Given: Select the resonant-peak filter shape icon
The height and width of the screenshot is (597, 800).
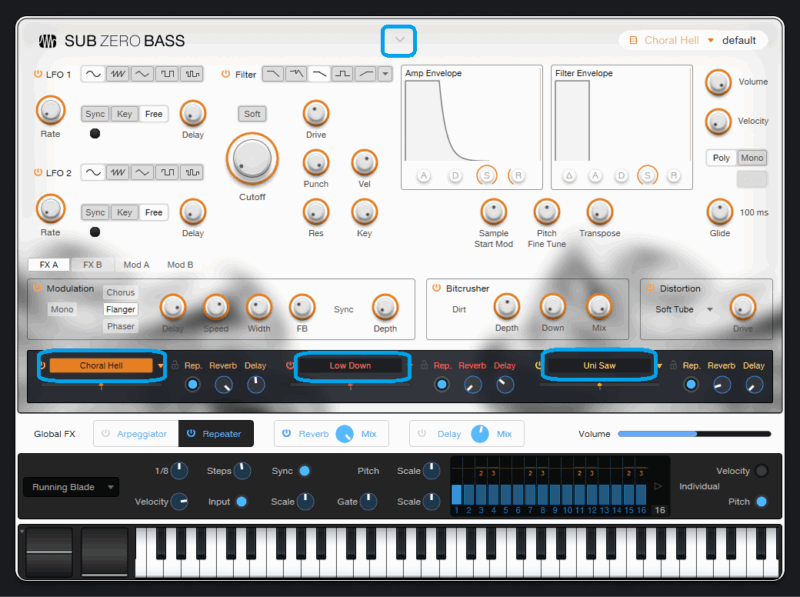Looking at the screenshot, I should point(296,74).
